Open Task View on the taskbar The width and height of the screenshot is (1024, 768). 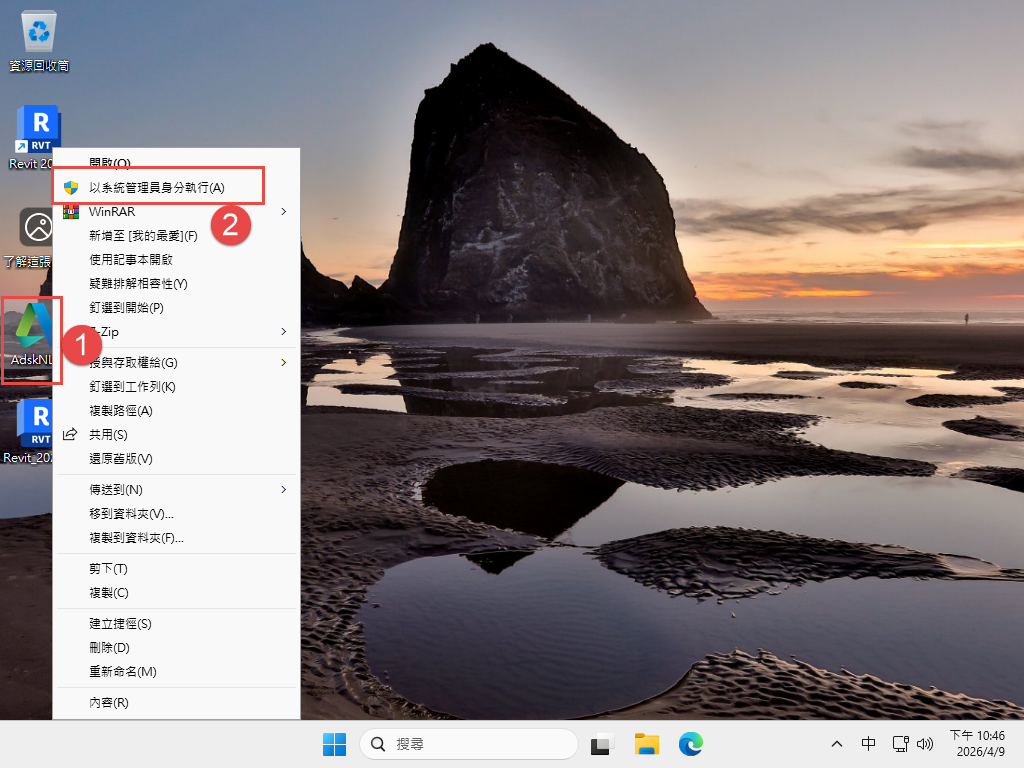click(x=602, y=744)
